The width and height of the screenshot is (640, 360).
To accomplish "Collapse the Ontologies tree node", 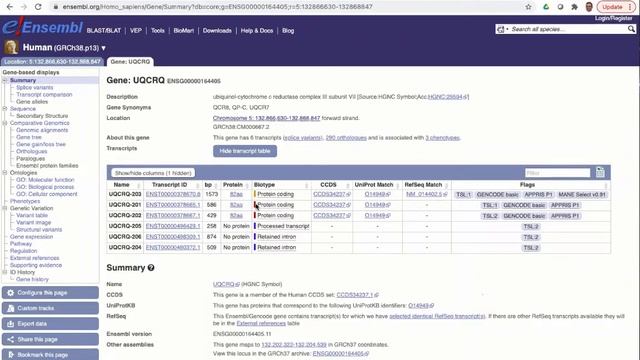I will point(5,173).
